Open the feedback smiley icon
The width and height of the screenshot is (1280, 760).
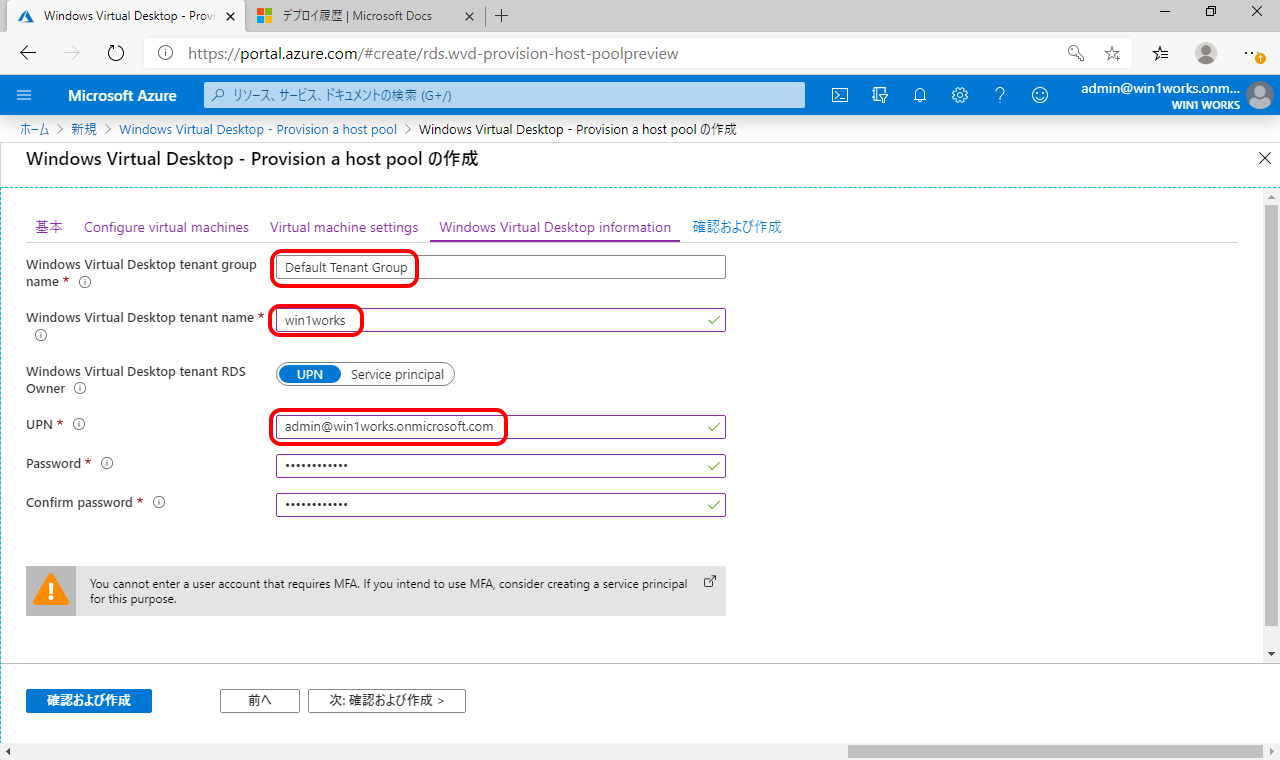pos(1040,95)
